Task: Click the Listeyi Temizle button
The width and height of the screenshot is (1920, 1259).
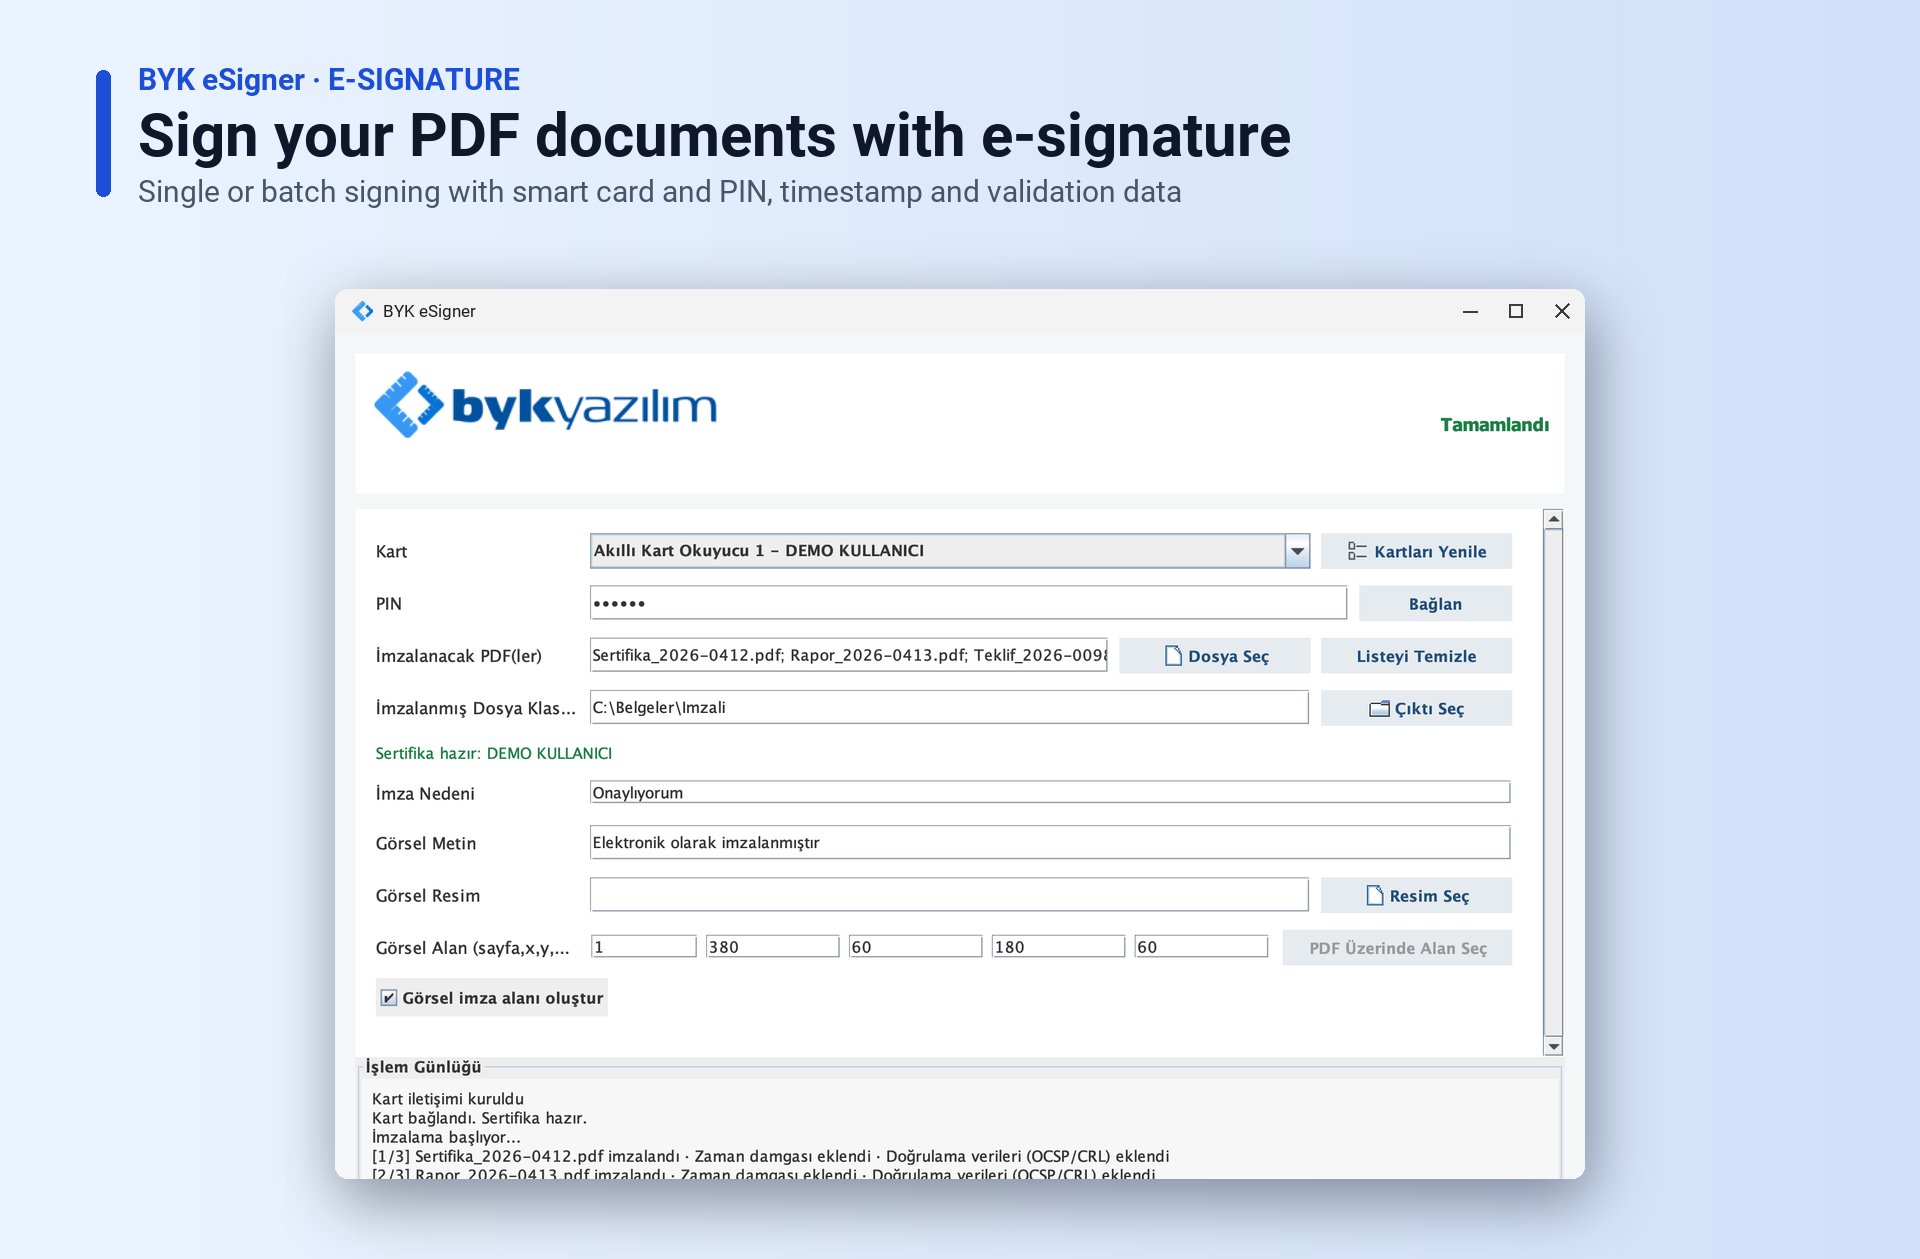Action: [x=1416, y=656]
